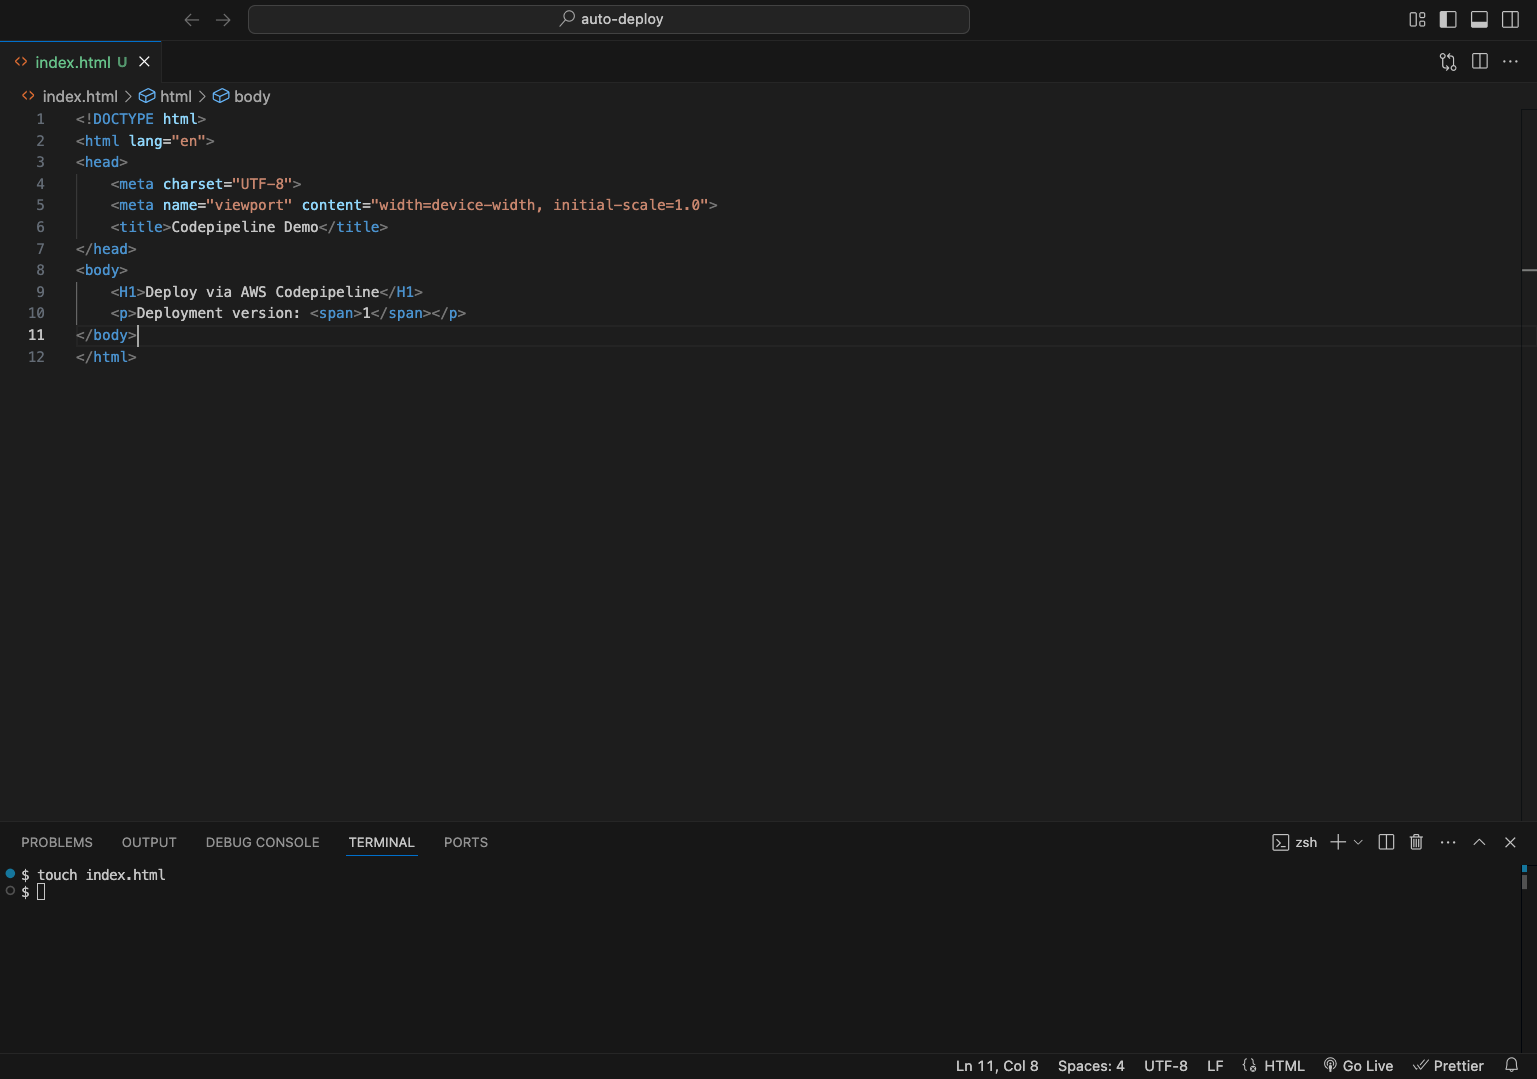Click 'Deployment version:' paragraph text

tap(218, 313)
